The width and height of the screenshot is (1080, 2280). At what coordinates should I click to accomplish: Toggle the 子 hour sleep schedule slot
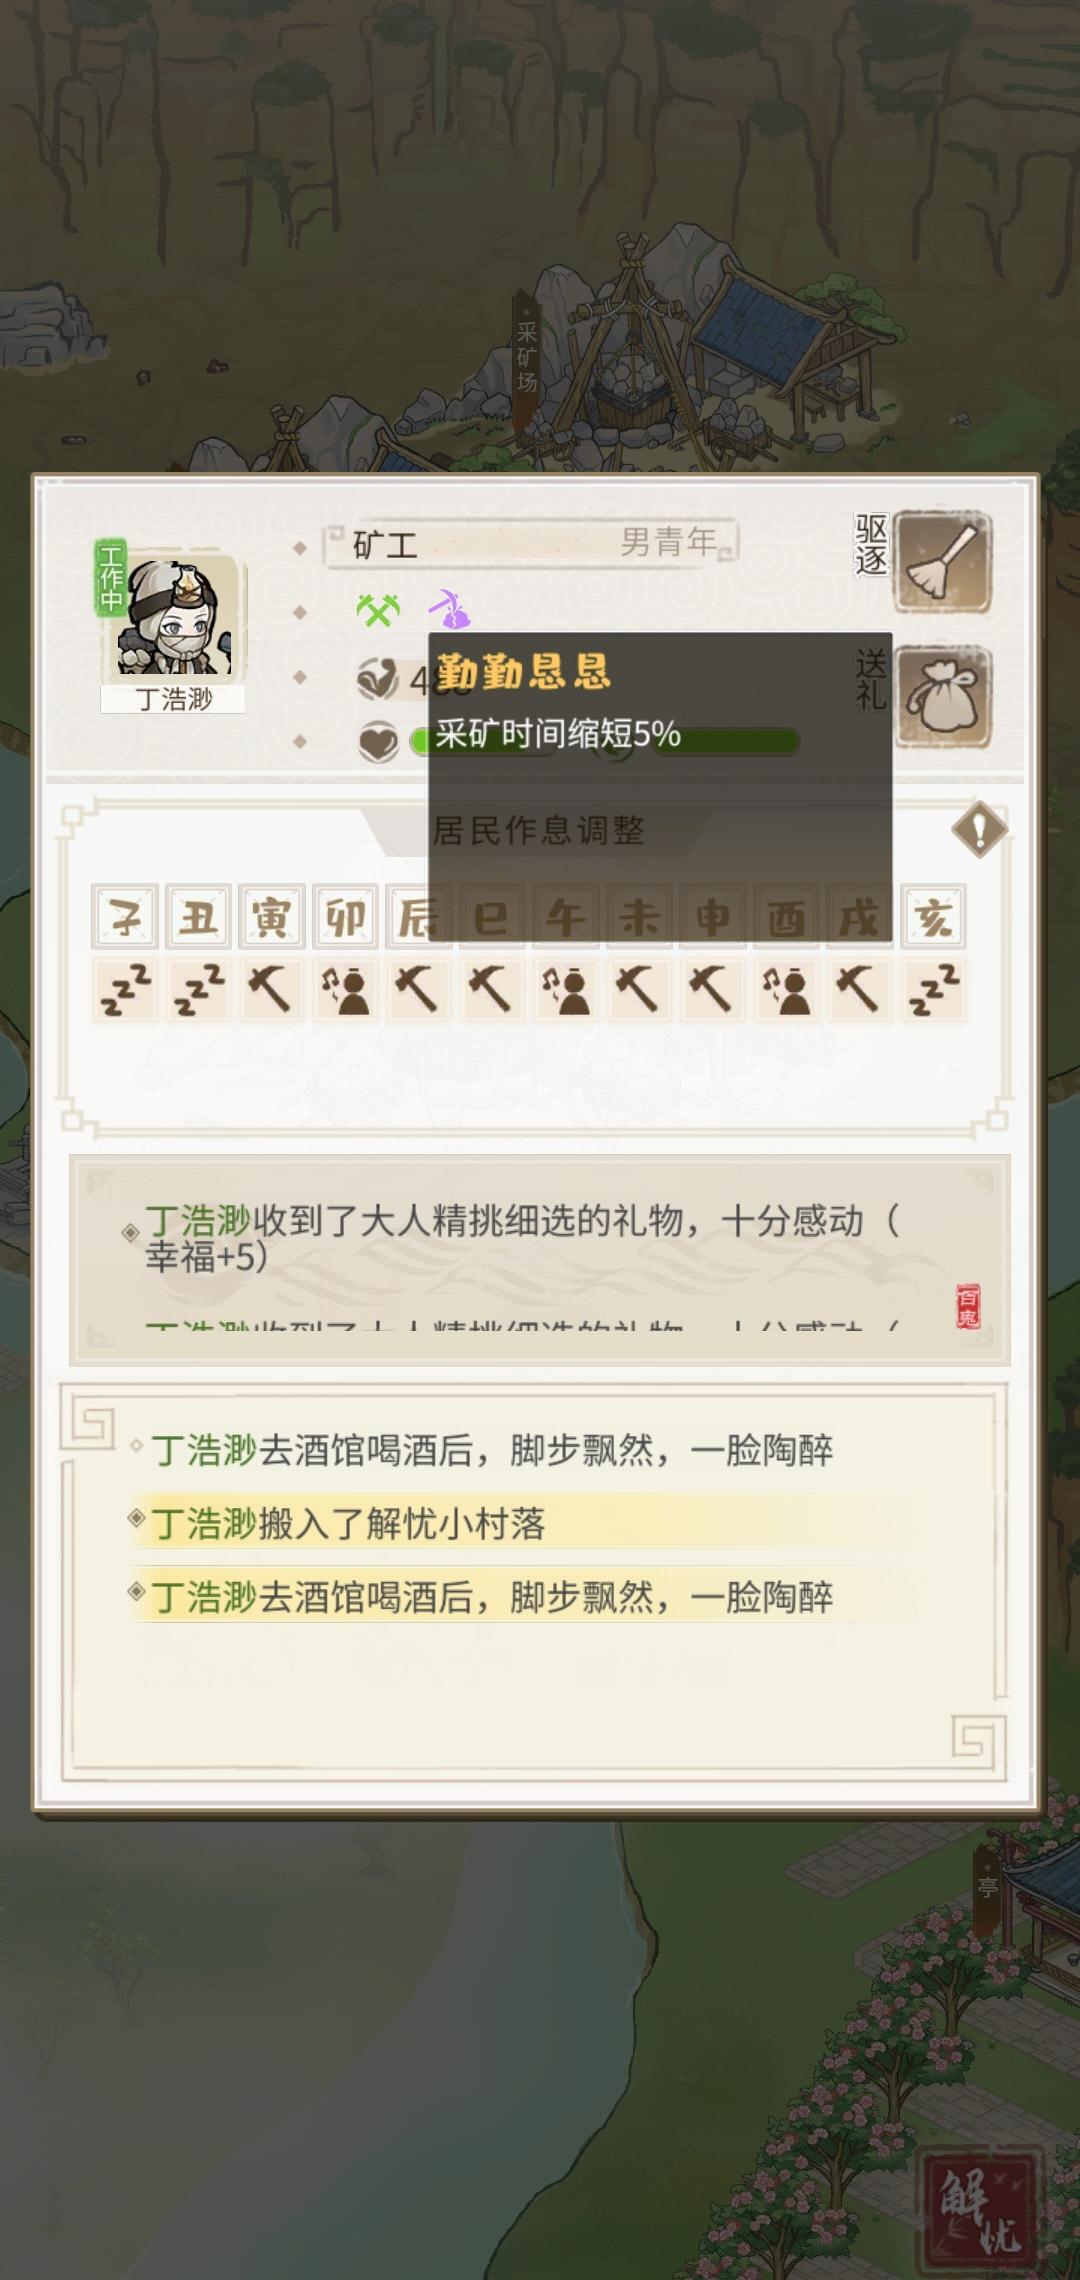tap(125, 990)
